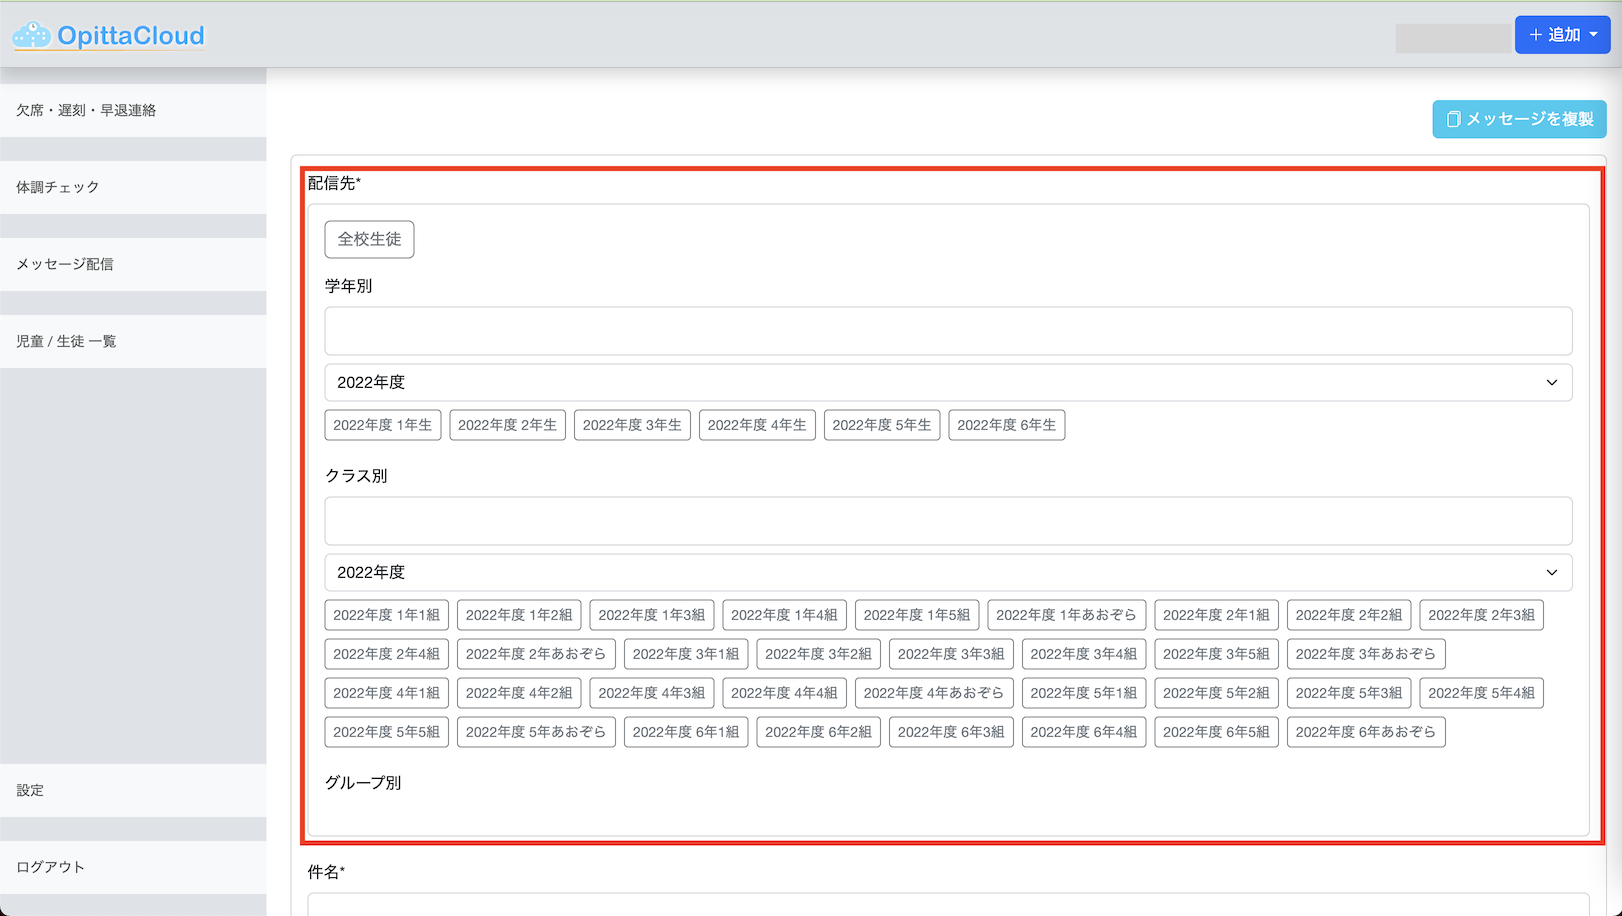Select class 2022年度 5年5組
The width and height of the screenshot is (1622, 916).
387,732
